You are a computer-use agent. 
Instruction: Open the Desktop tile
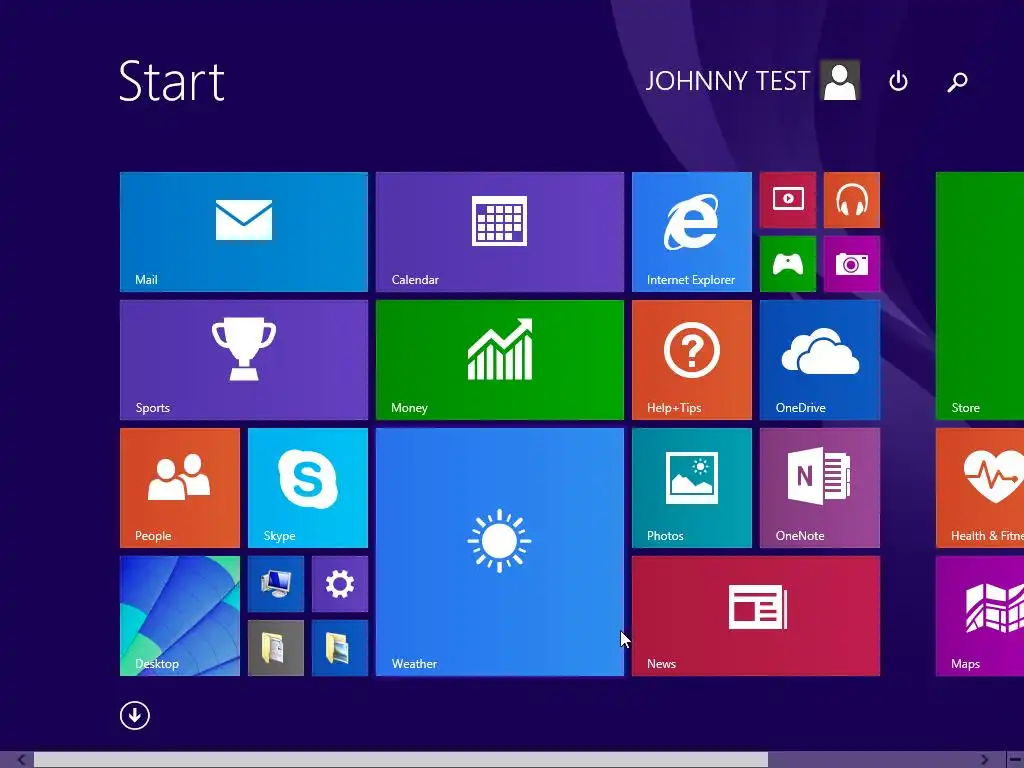tap(180, 616)
